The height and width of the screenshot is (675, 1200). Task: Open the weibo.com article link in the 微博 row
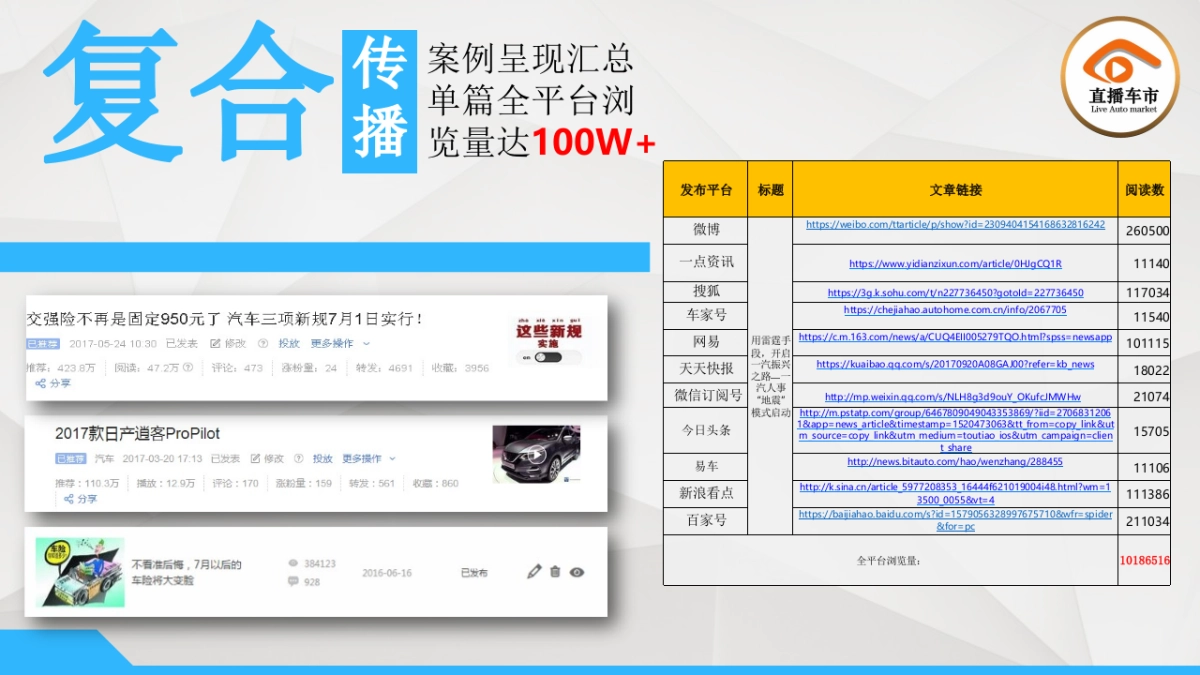point(958,227)
